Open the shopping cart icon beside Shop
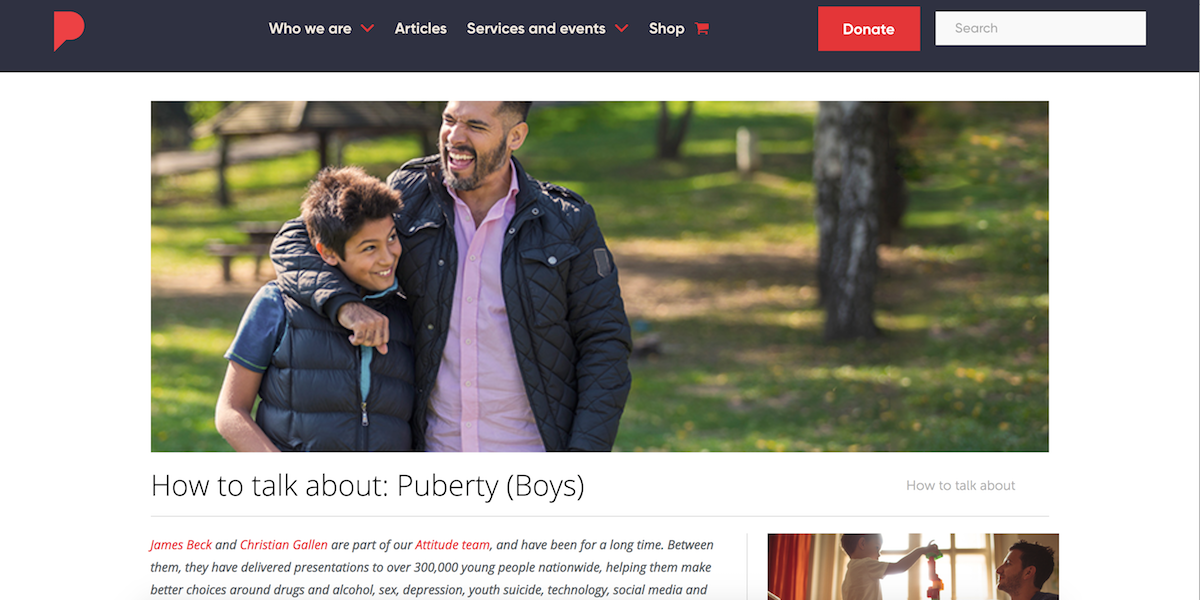Viewport: 1200px width, 600px height. tap(702, 28)
